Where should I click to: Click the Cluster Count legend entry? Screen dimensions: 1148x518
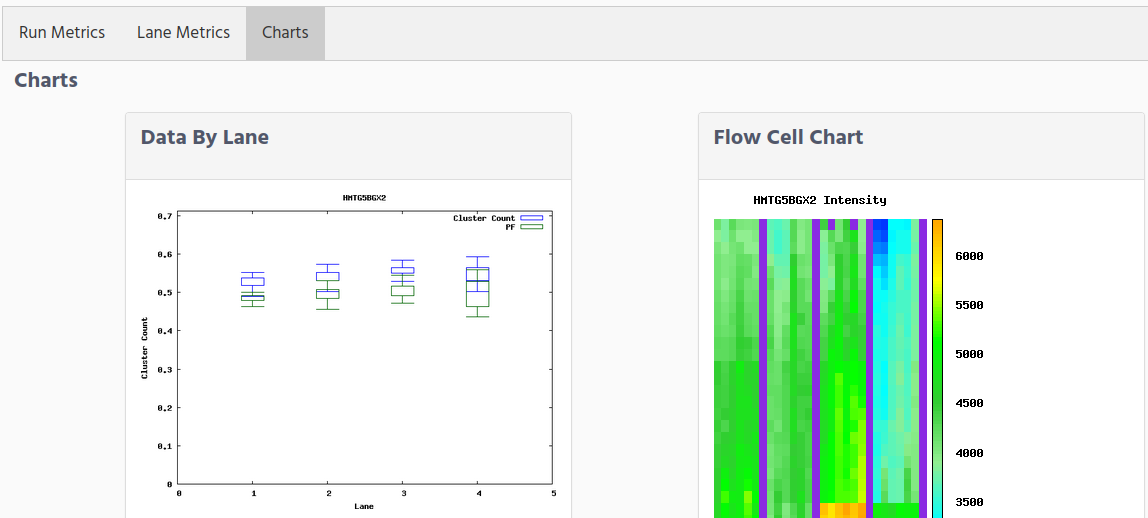click(x=498, y=218)
